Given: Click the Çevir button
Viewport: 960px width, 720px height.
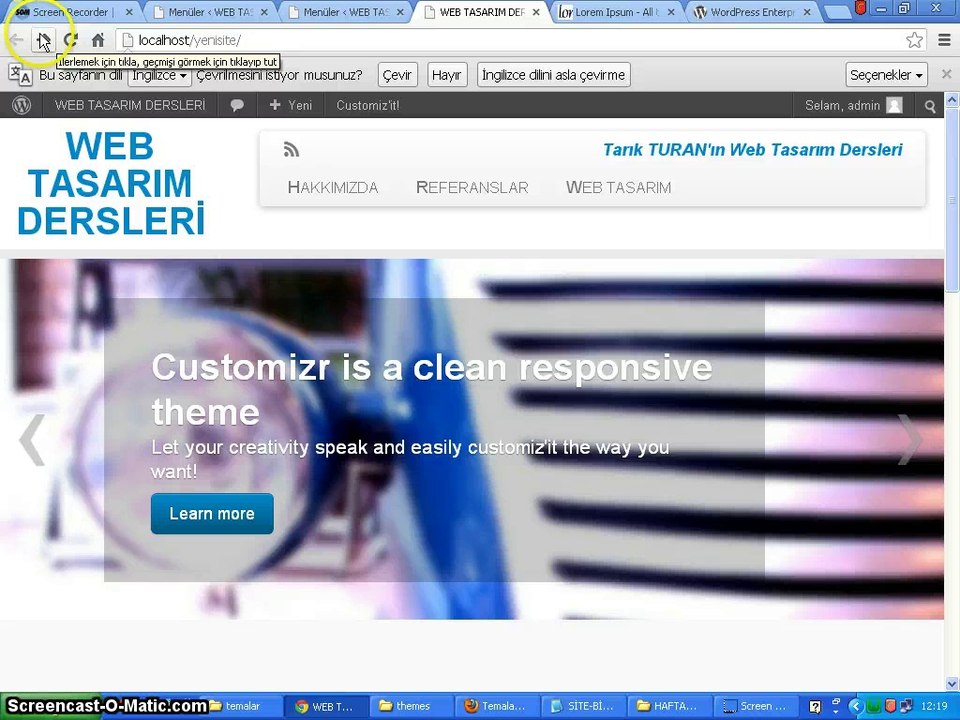Looking at the screenshot, I should click(397, 75).
